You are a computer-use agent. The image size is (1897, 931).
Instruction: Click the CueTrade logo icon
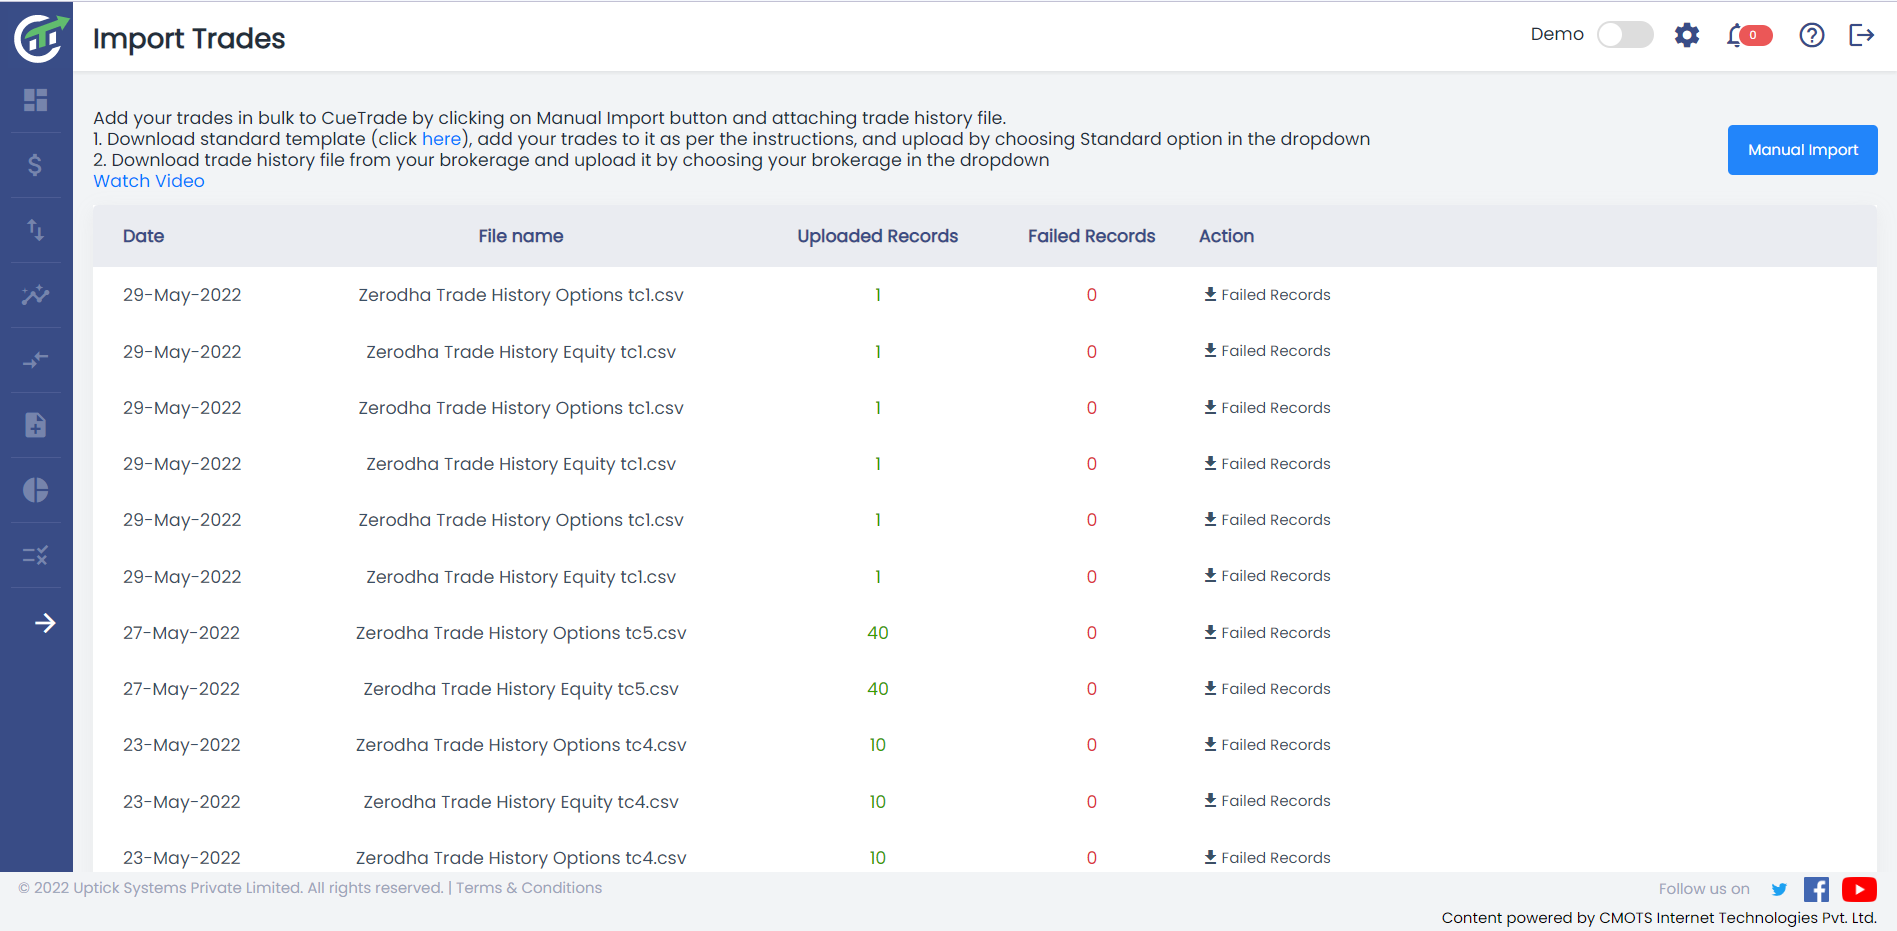[40, 37]
